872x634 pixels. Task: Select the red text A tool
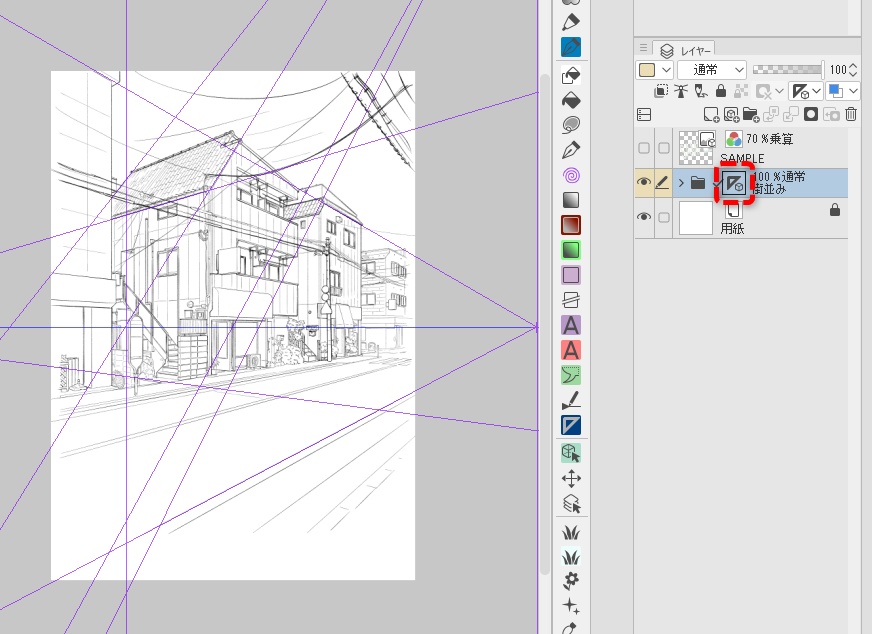[571, 350]
